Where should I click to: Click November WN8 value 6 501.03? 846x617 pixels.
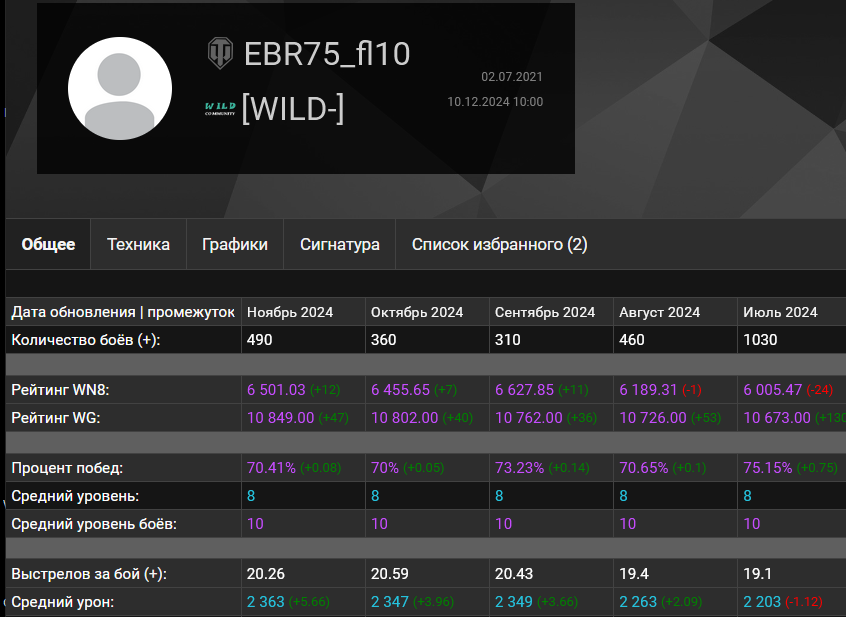pyautogui.click(x=276, y=390)
